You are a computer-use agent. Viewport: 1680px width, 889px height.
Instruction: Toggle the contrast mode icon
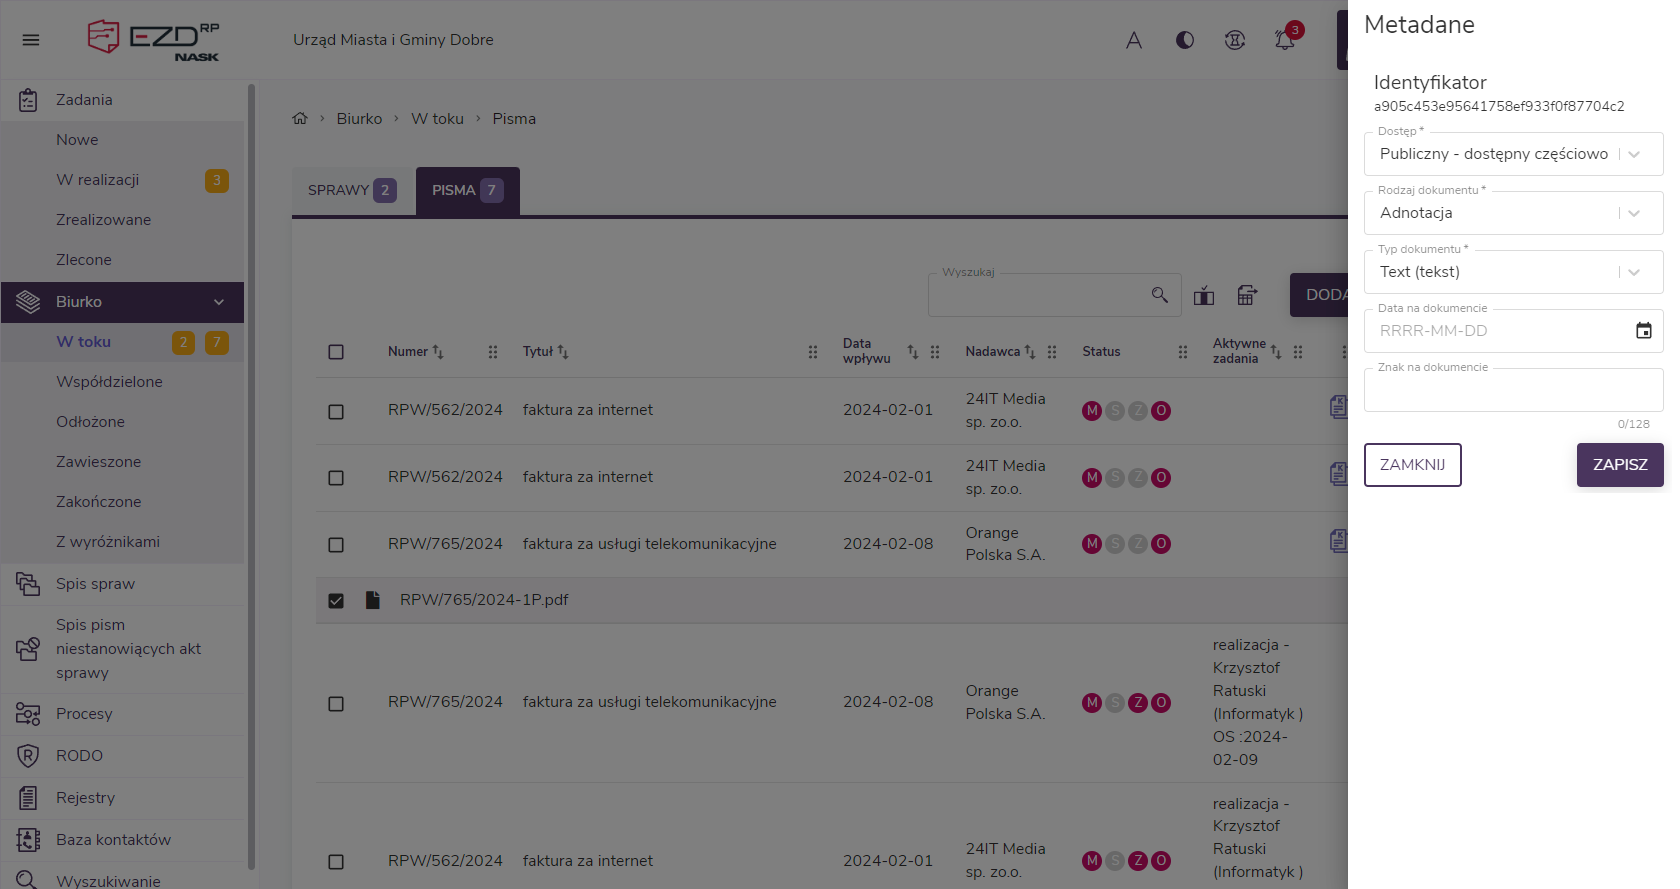point(1185,40)
